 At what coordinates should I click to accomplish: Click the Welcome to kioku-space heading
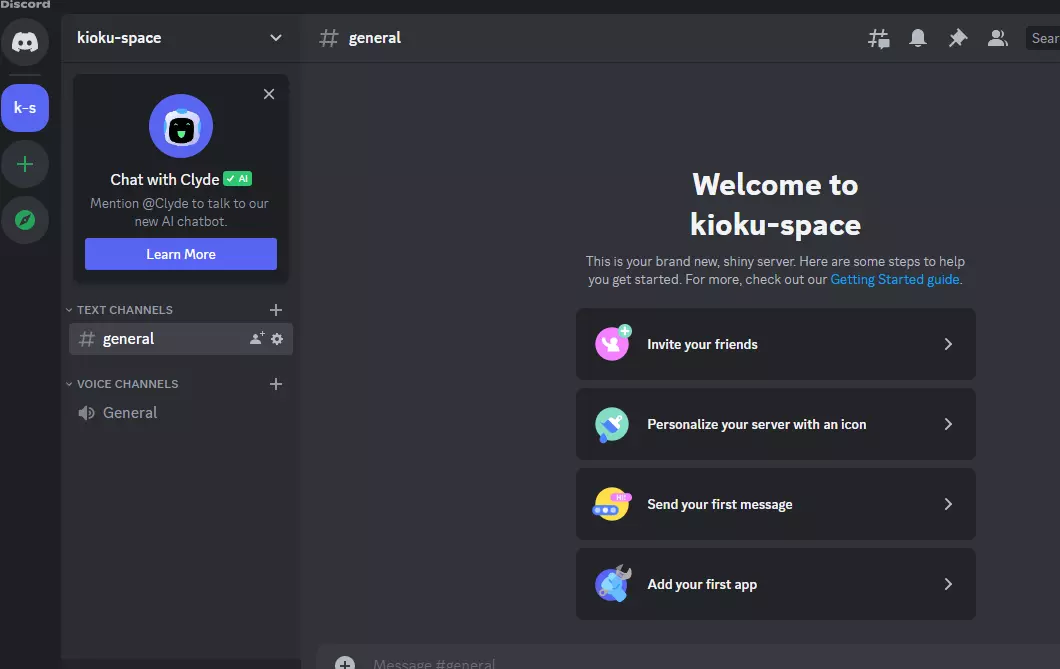775,205
